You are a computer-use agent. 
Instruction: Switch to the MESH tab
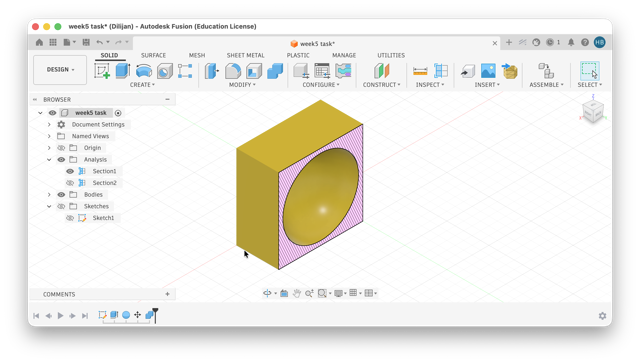(197, 55)
